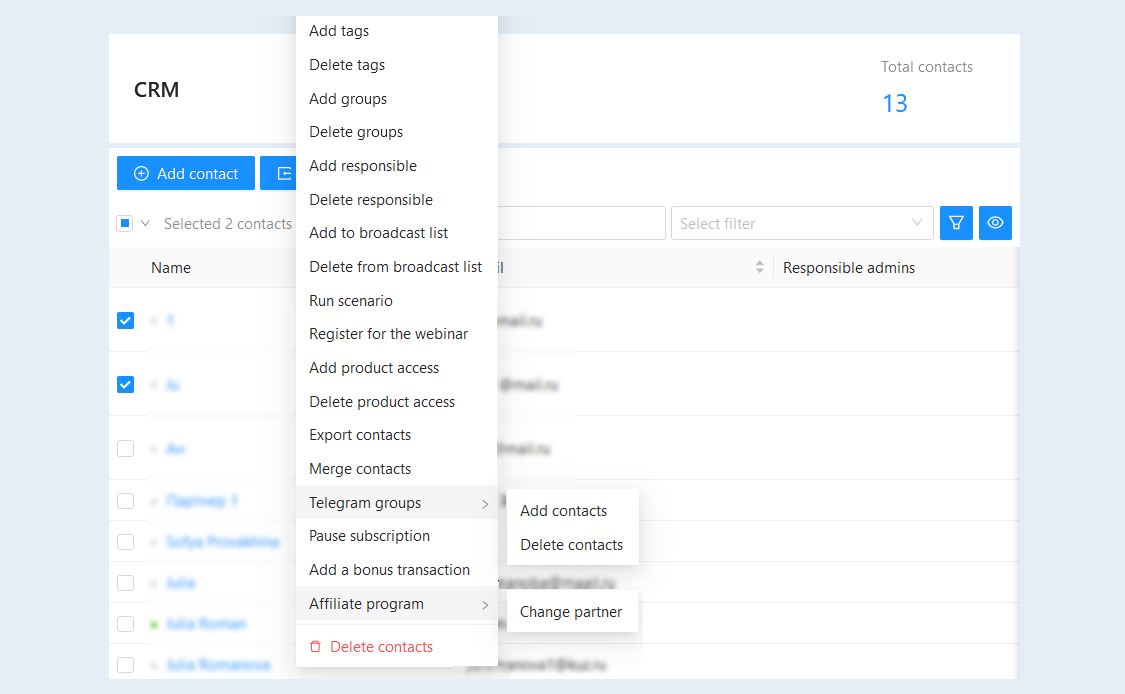Expand Telegram groups submenu arrow
Screen dimensions: 1125x694
coord(485,504)
